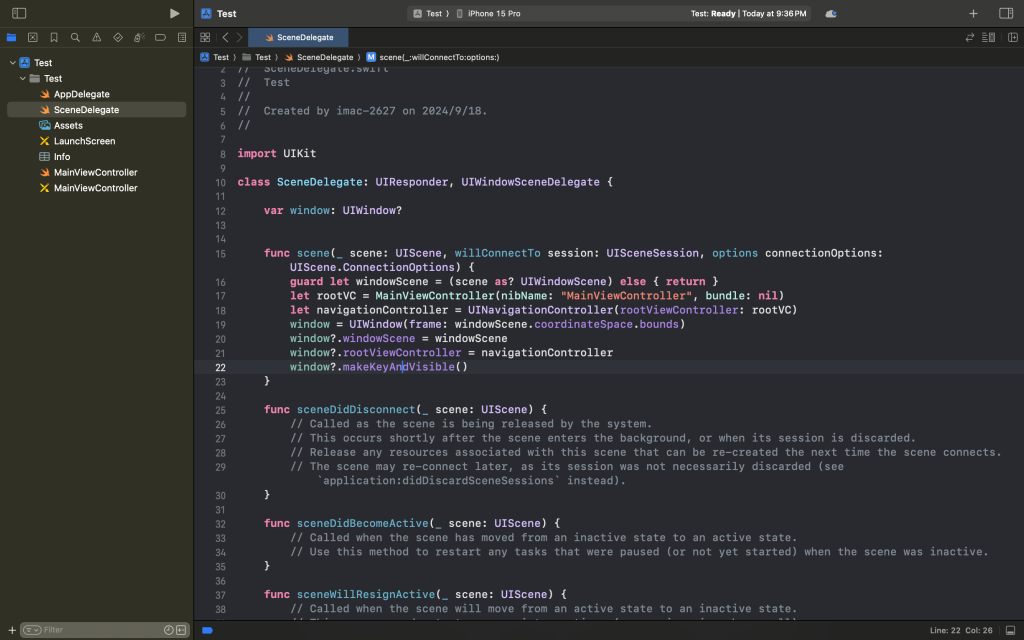1024x640 pixels.
Task: Open the scene(_:willConnectTo:options:) jump bar item
Action: [433, 57]
